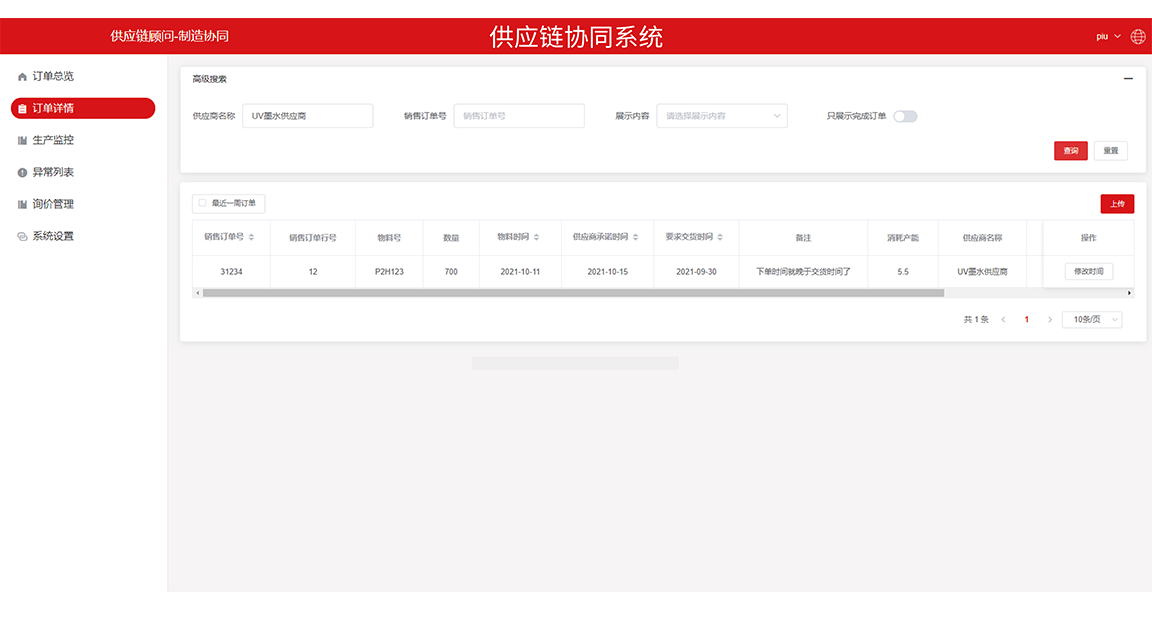The height and width of the screenshot is (624, 1152).
Task: Click the home icon beside 订单总览
Action: [22, 77]
